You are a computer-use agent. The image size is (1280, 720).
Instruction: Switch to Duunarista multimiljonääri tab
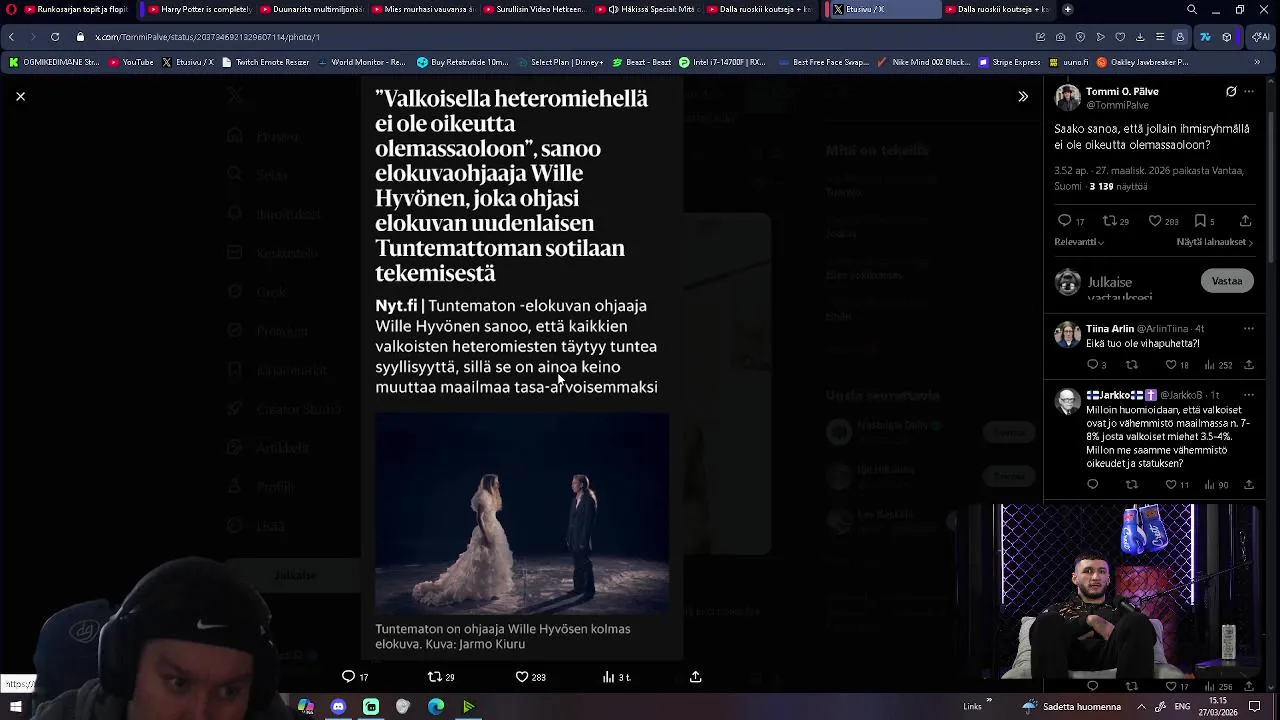pyautogui.click(x=314, y=9)
